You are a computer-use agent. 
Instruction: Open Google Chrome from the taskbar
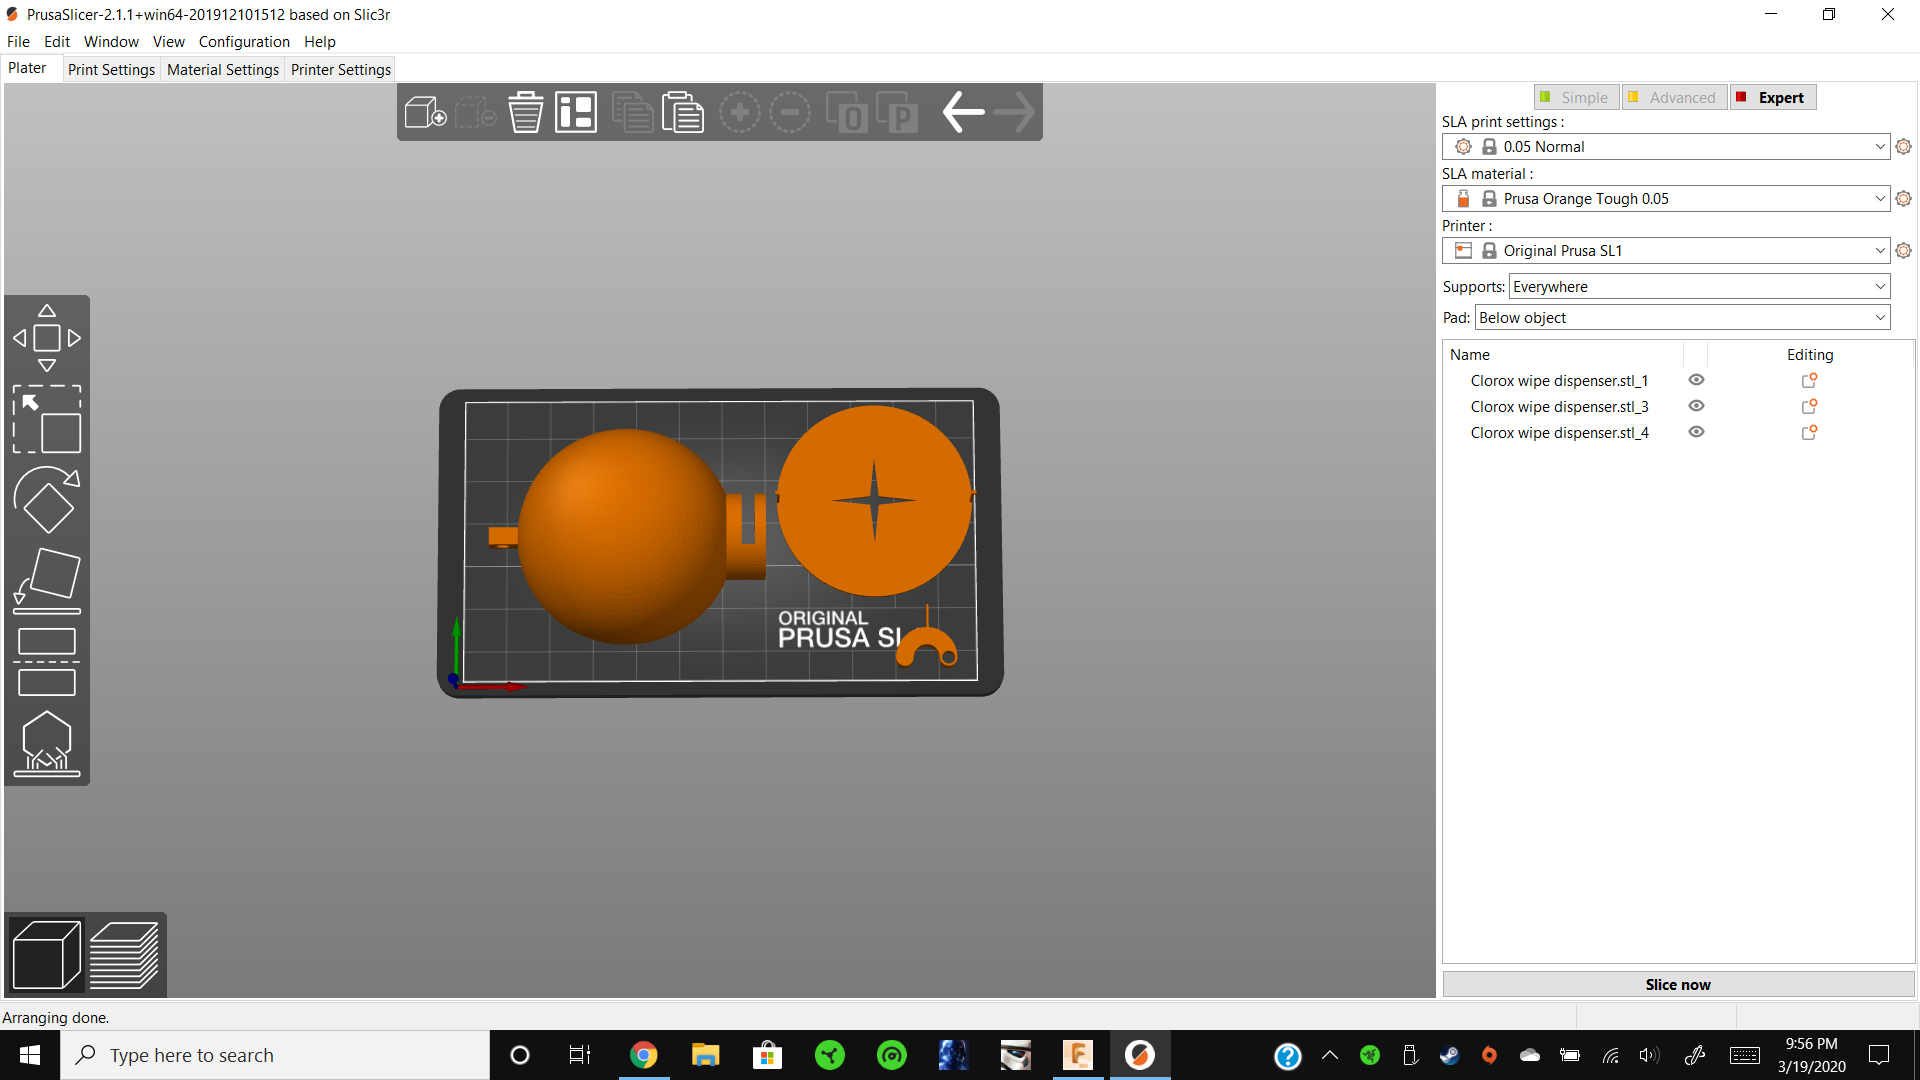[x=643, y=1055]
